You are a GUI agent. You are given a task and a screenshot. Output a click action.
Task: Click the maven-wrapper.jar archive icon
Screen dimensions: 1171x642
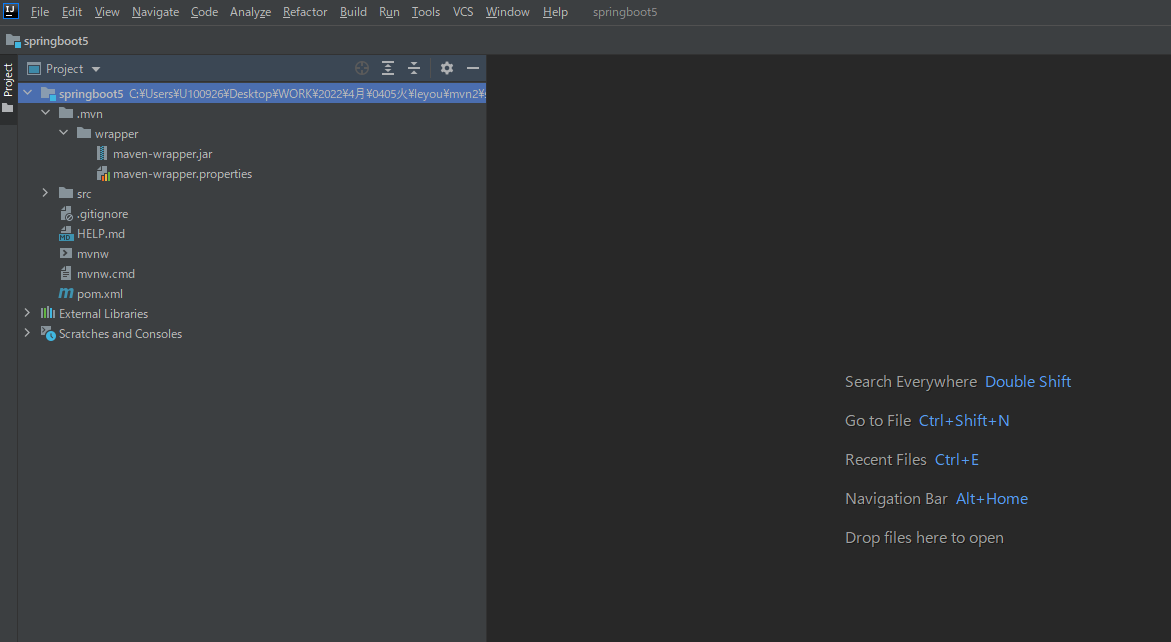coord(102,154)
